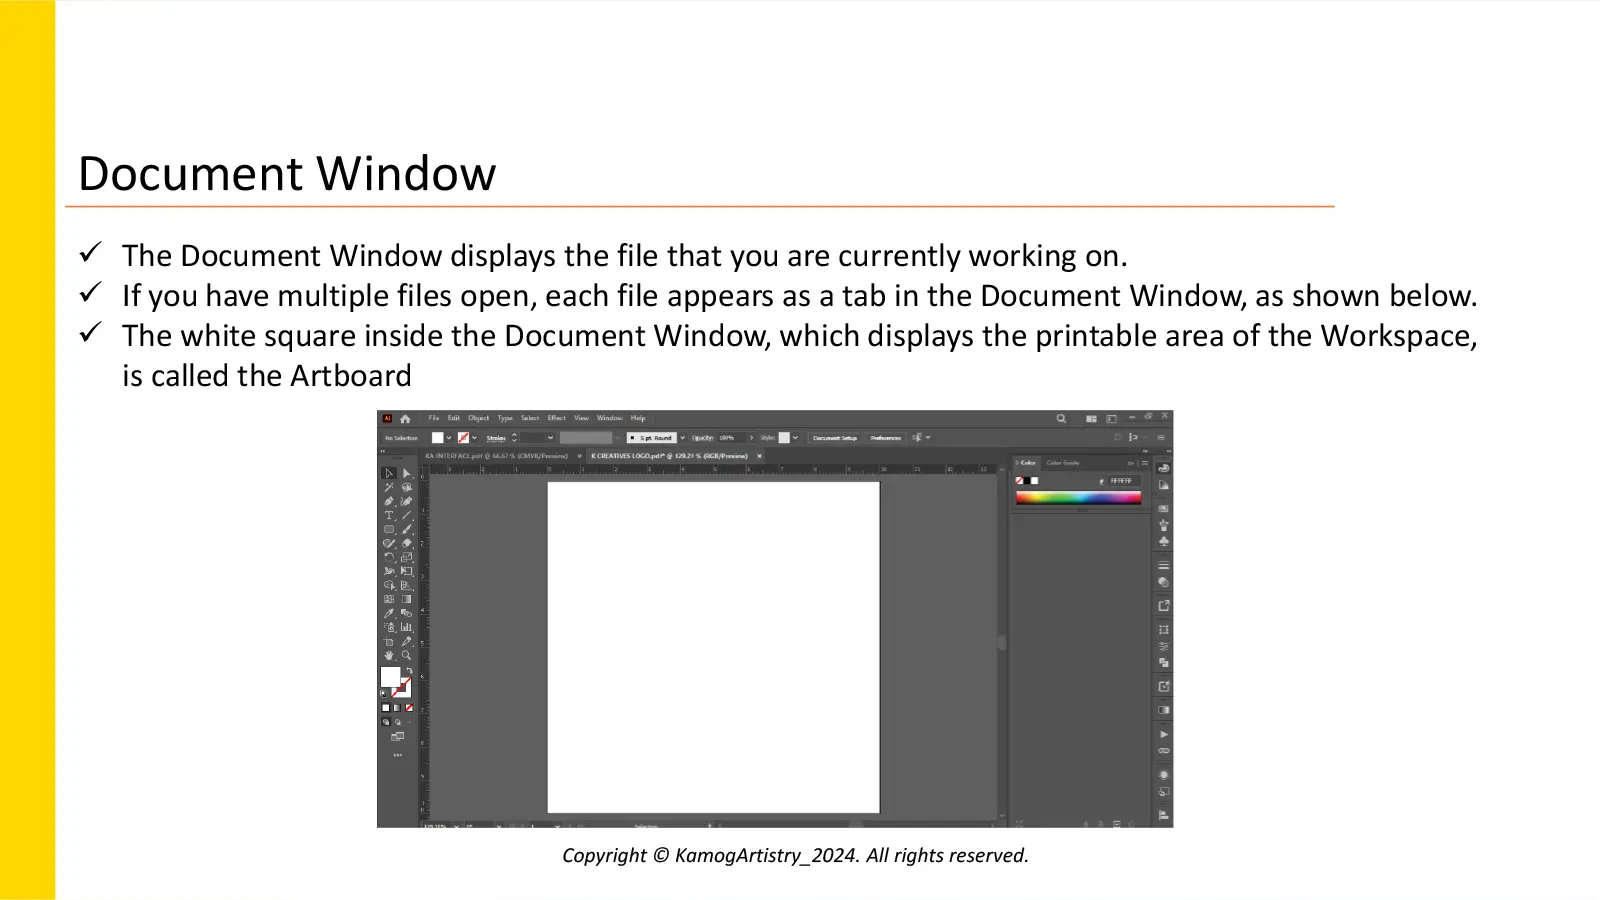The width and height of the screenshot is (1600, 900).
Task: Select the Direct Selection tool
Action: click(x=406, y=473)
